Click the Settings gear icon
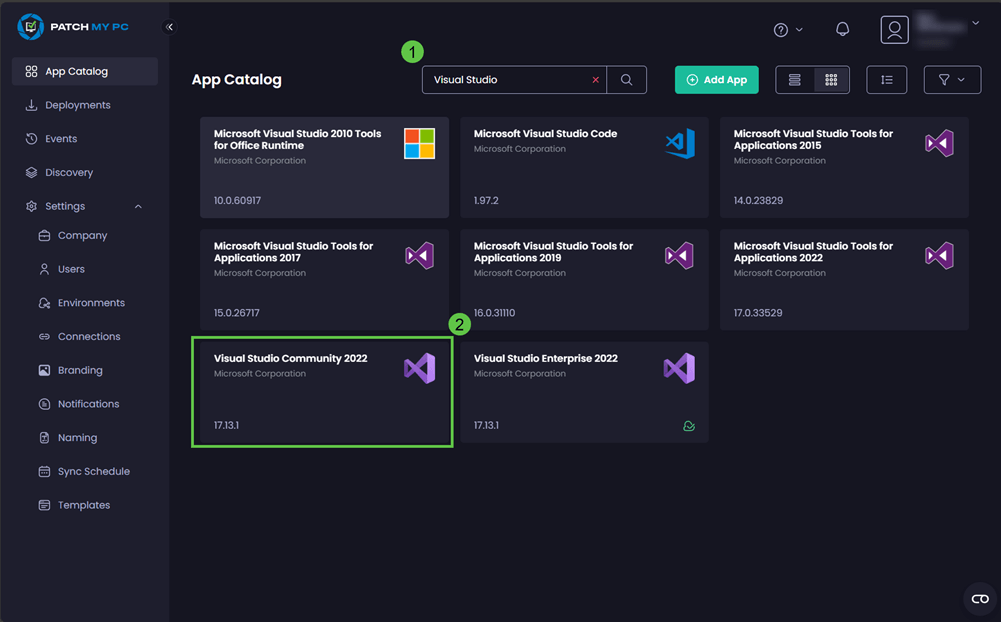1001x622 pixels. (31, 206)
